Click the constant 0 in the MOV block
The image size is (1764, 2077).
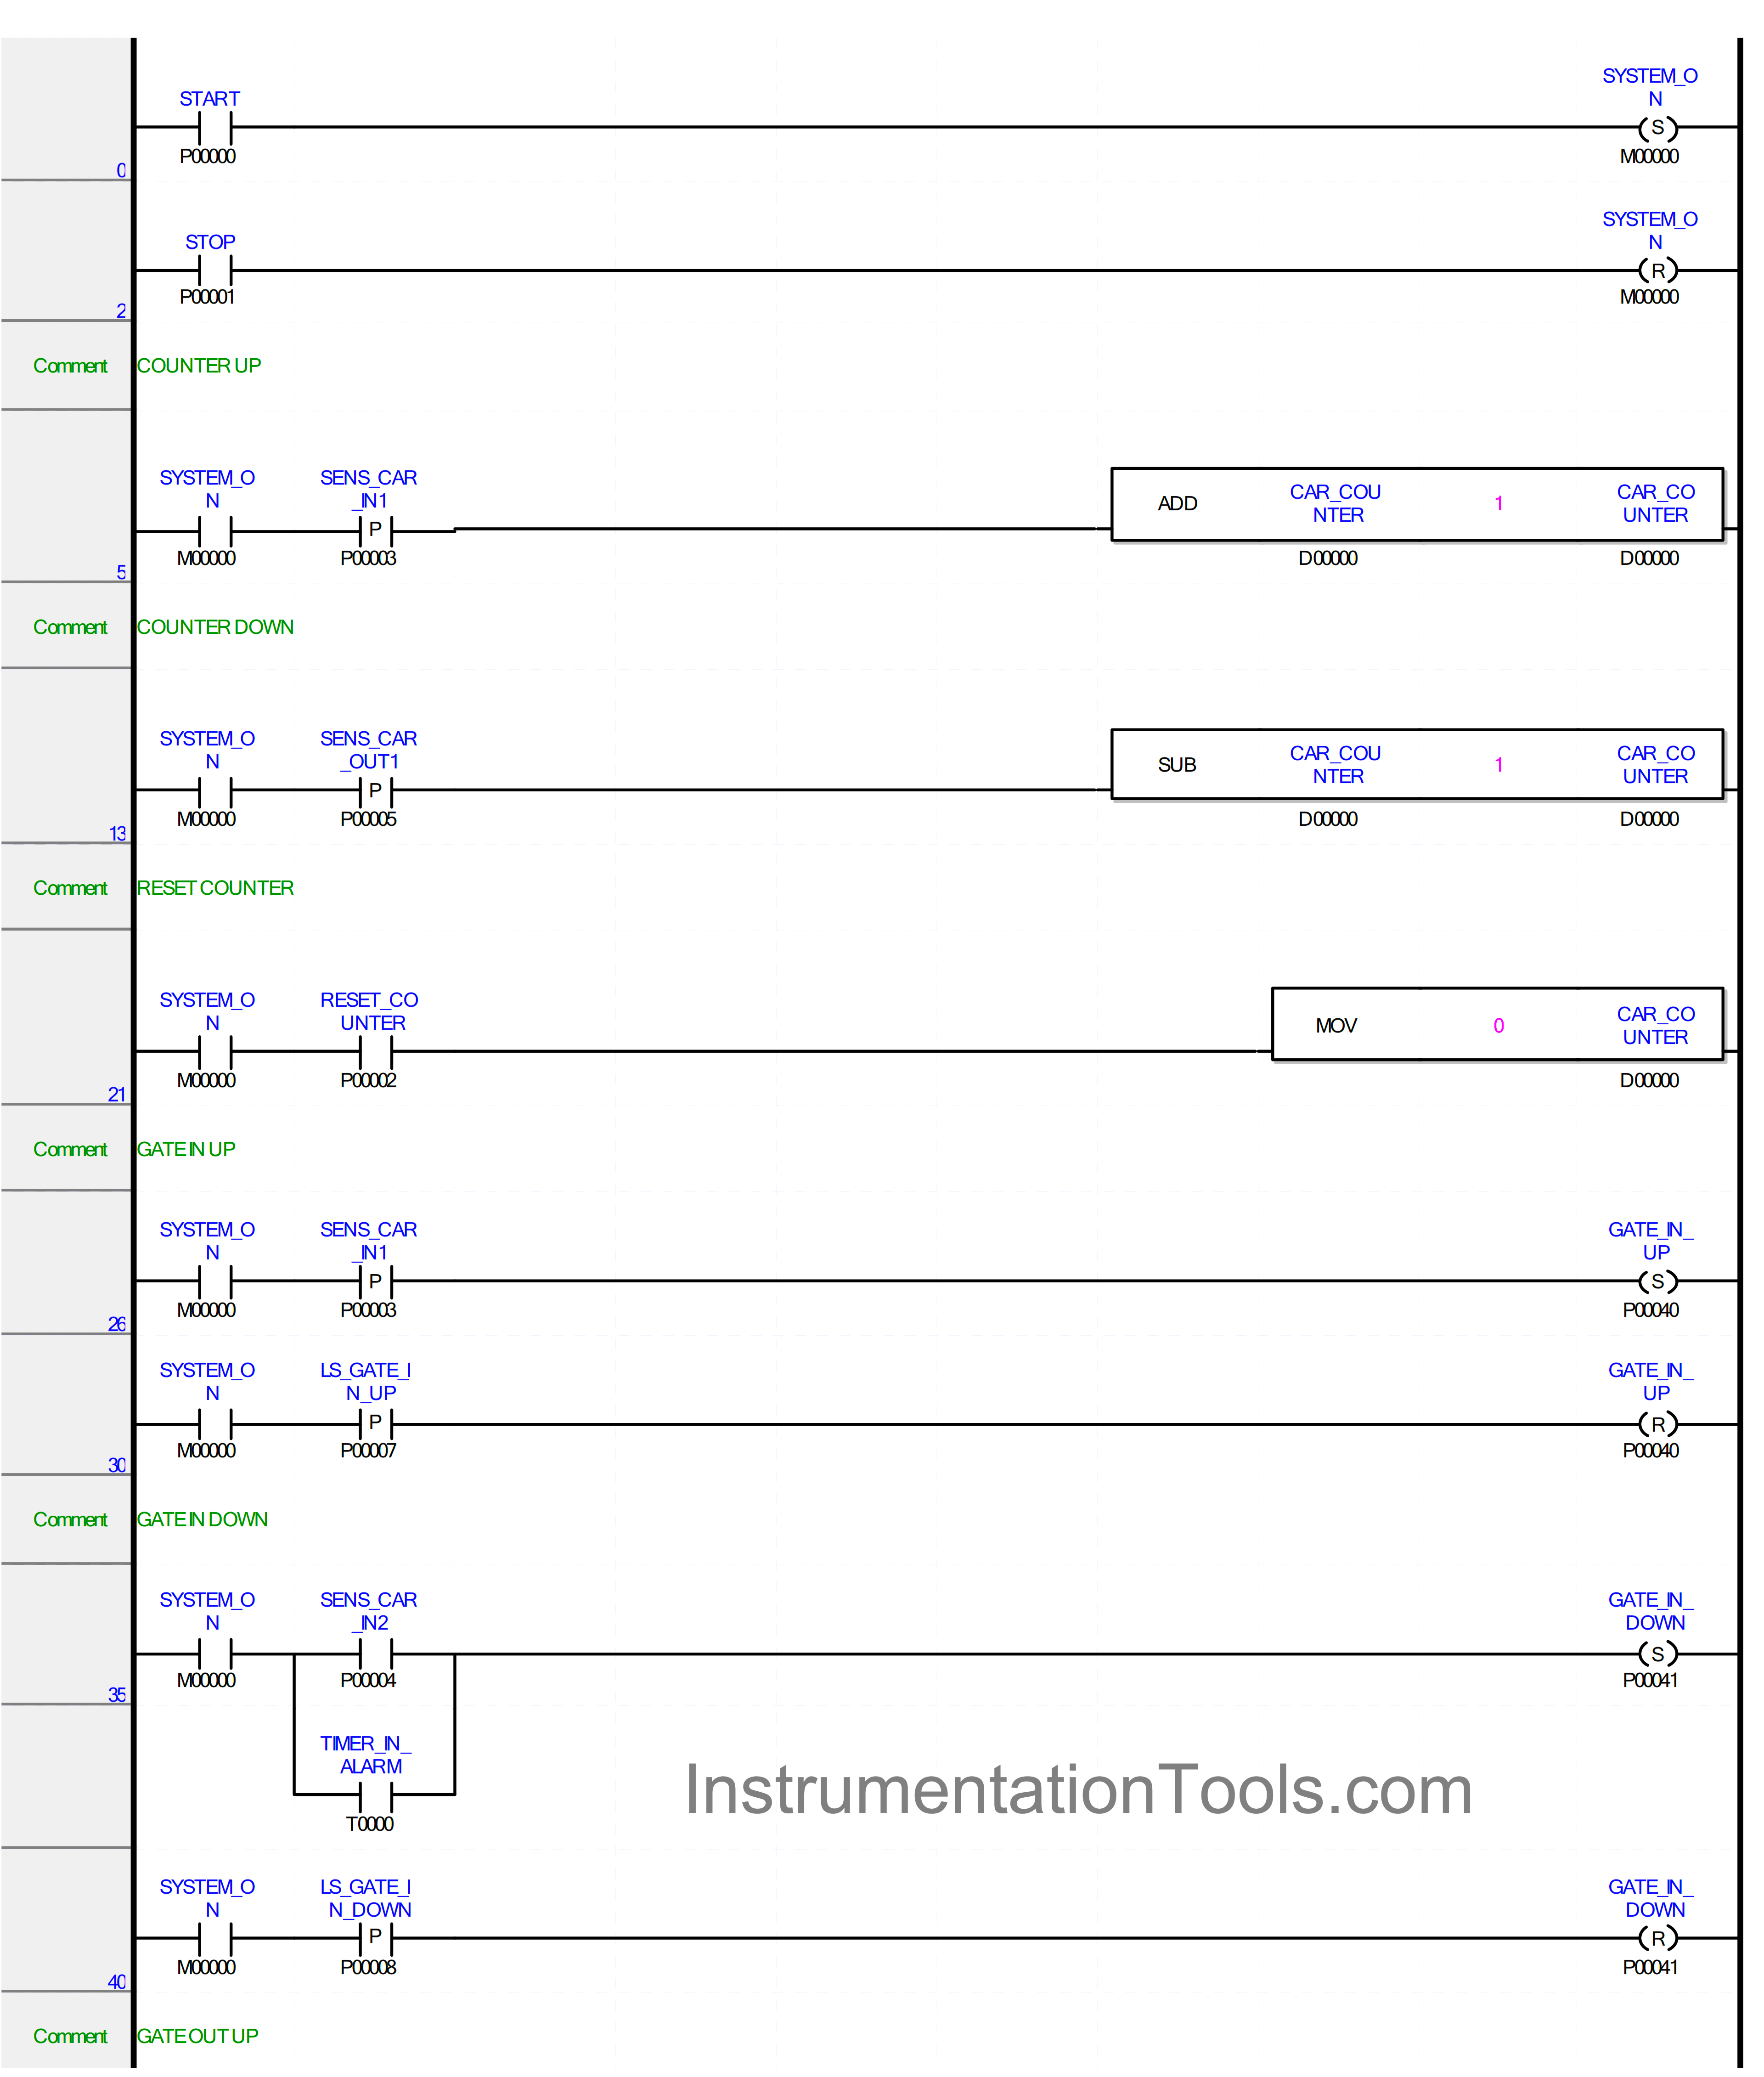[1498, 1026]
